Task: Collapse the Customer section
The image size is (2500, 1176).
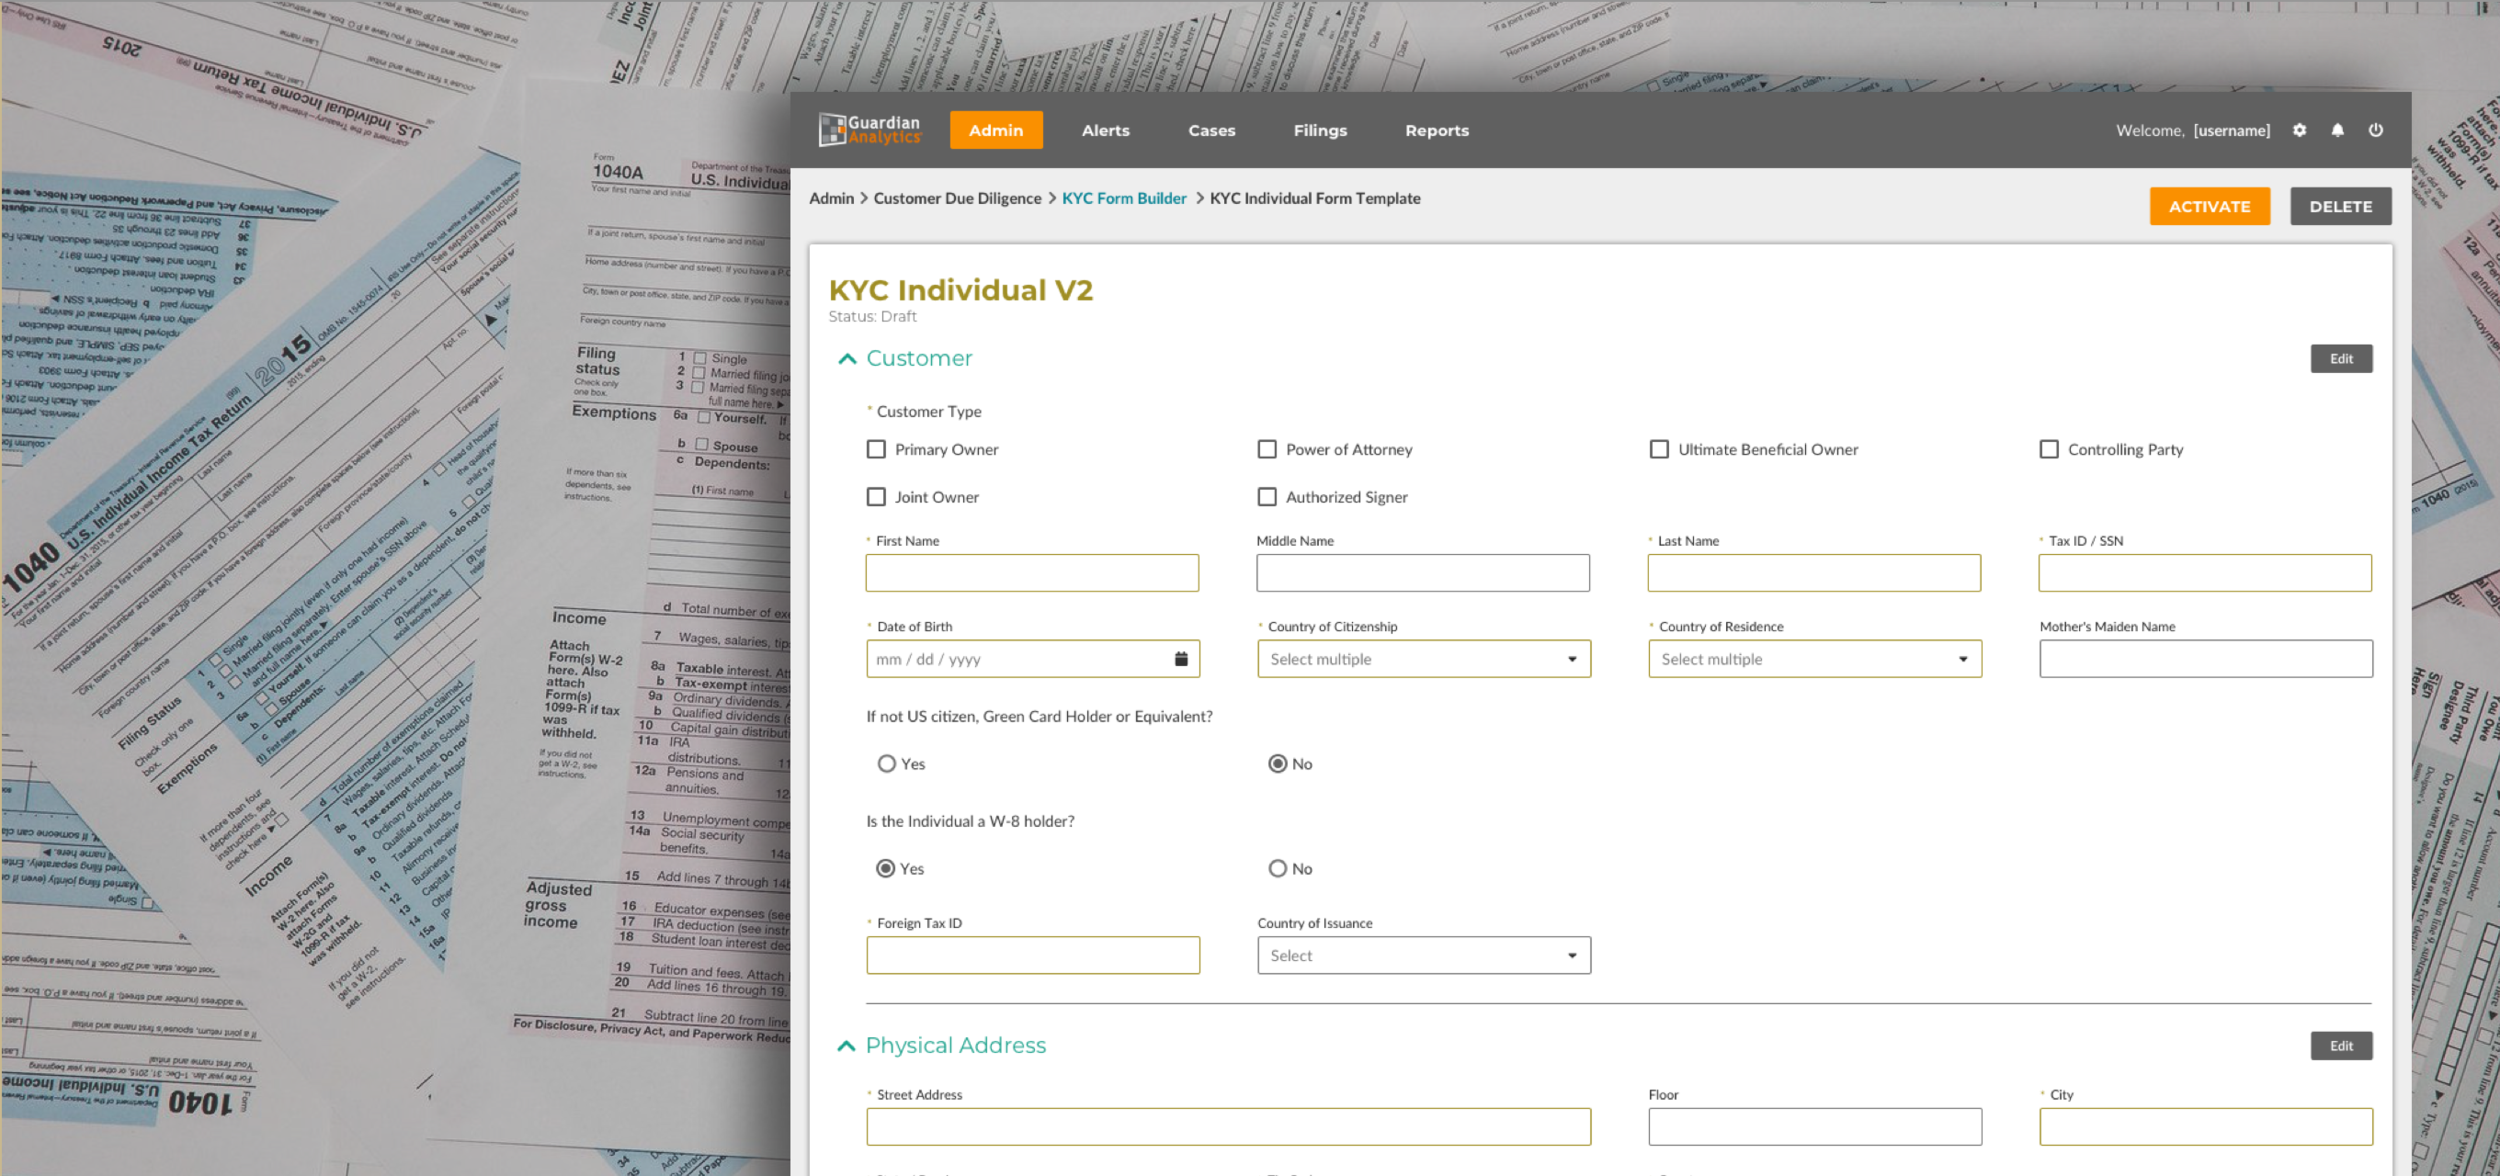Action: point(847,358)
